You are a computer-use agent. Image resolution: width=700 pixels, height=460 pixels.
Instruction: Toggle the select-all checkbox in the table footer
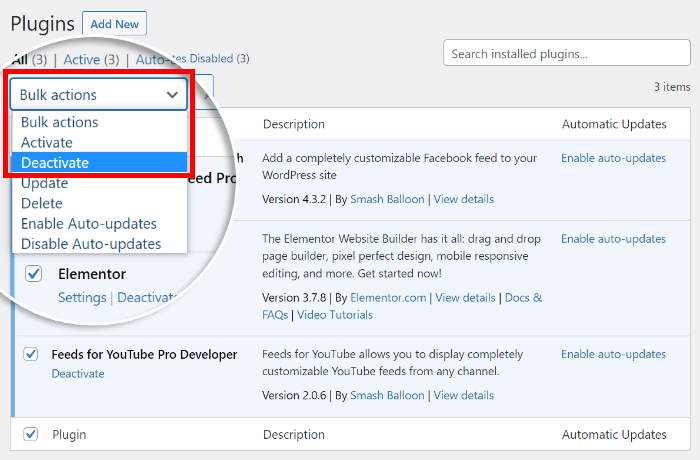click(x=31, y=434)
